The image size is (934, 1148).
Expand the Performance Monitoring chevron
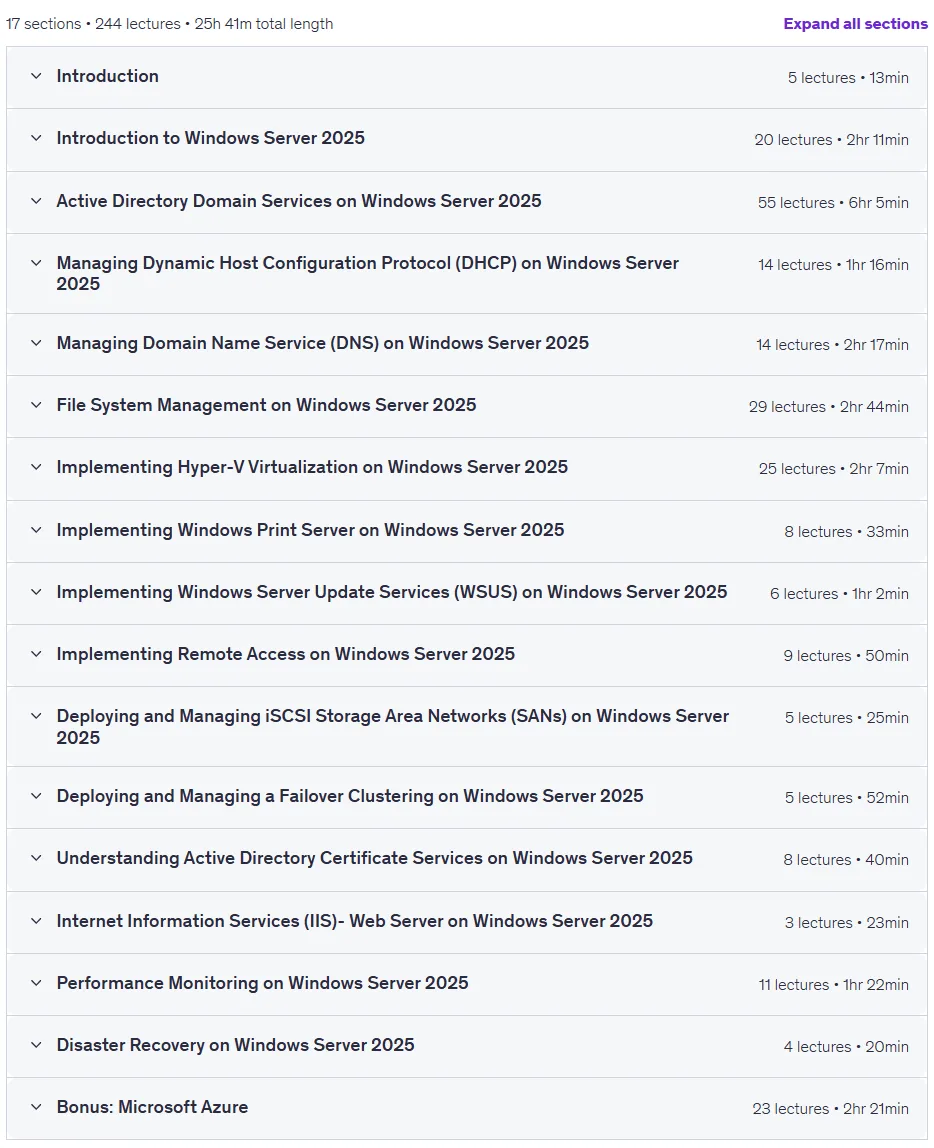36,983
